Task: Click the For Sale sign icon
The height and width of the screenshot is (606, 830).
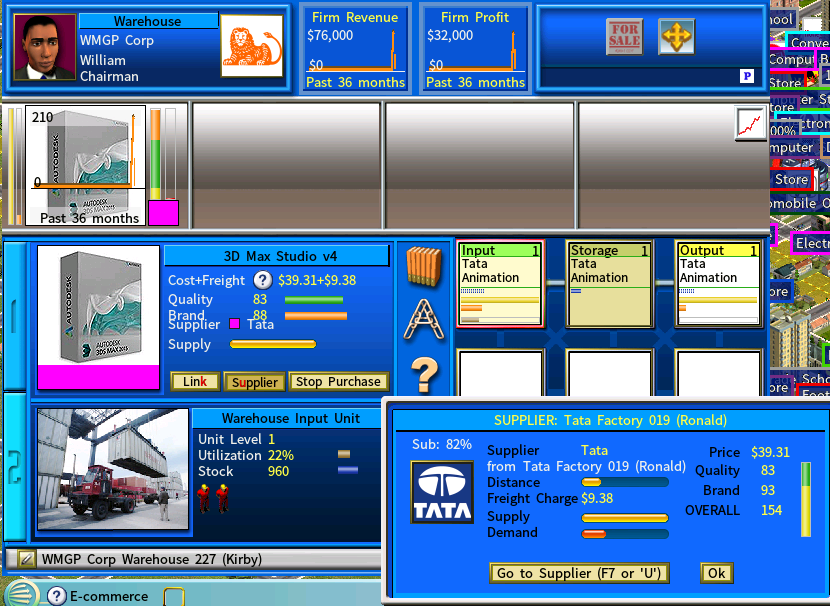Action: pos(624,37)
